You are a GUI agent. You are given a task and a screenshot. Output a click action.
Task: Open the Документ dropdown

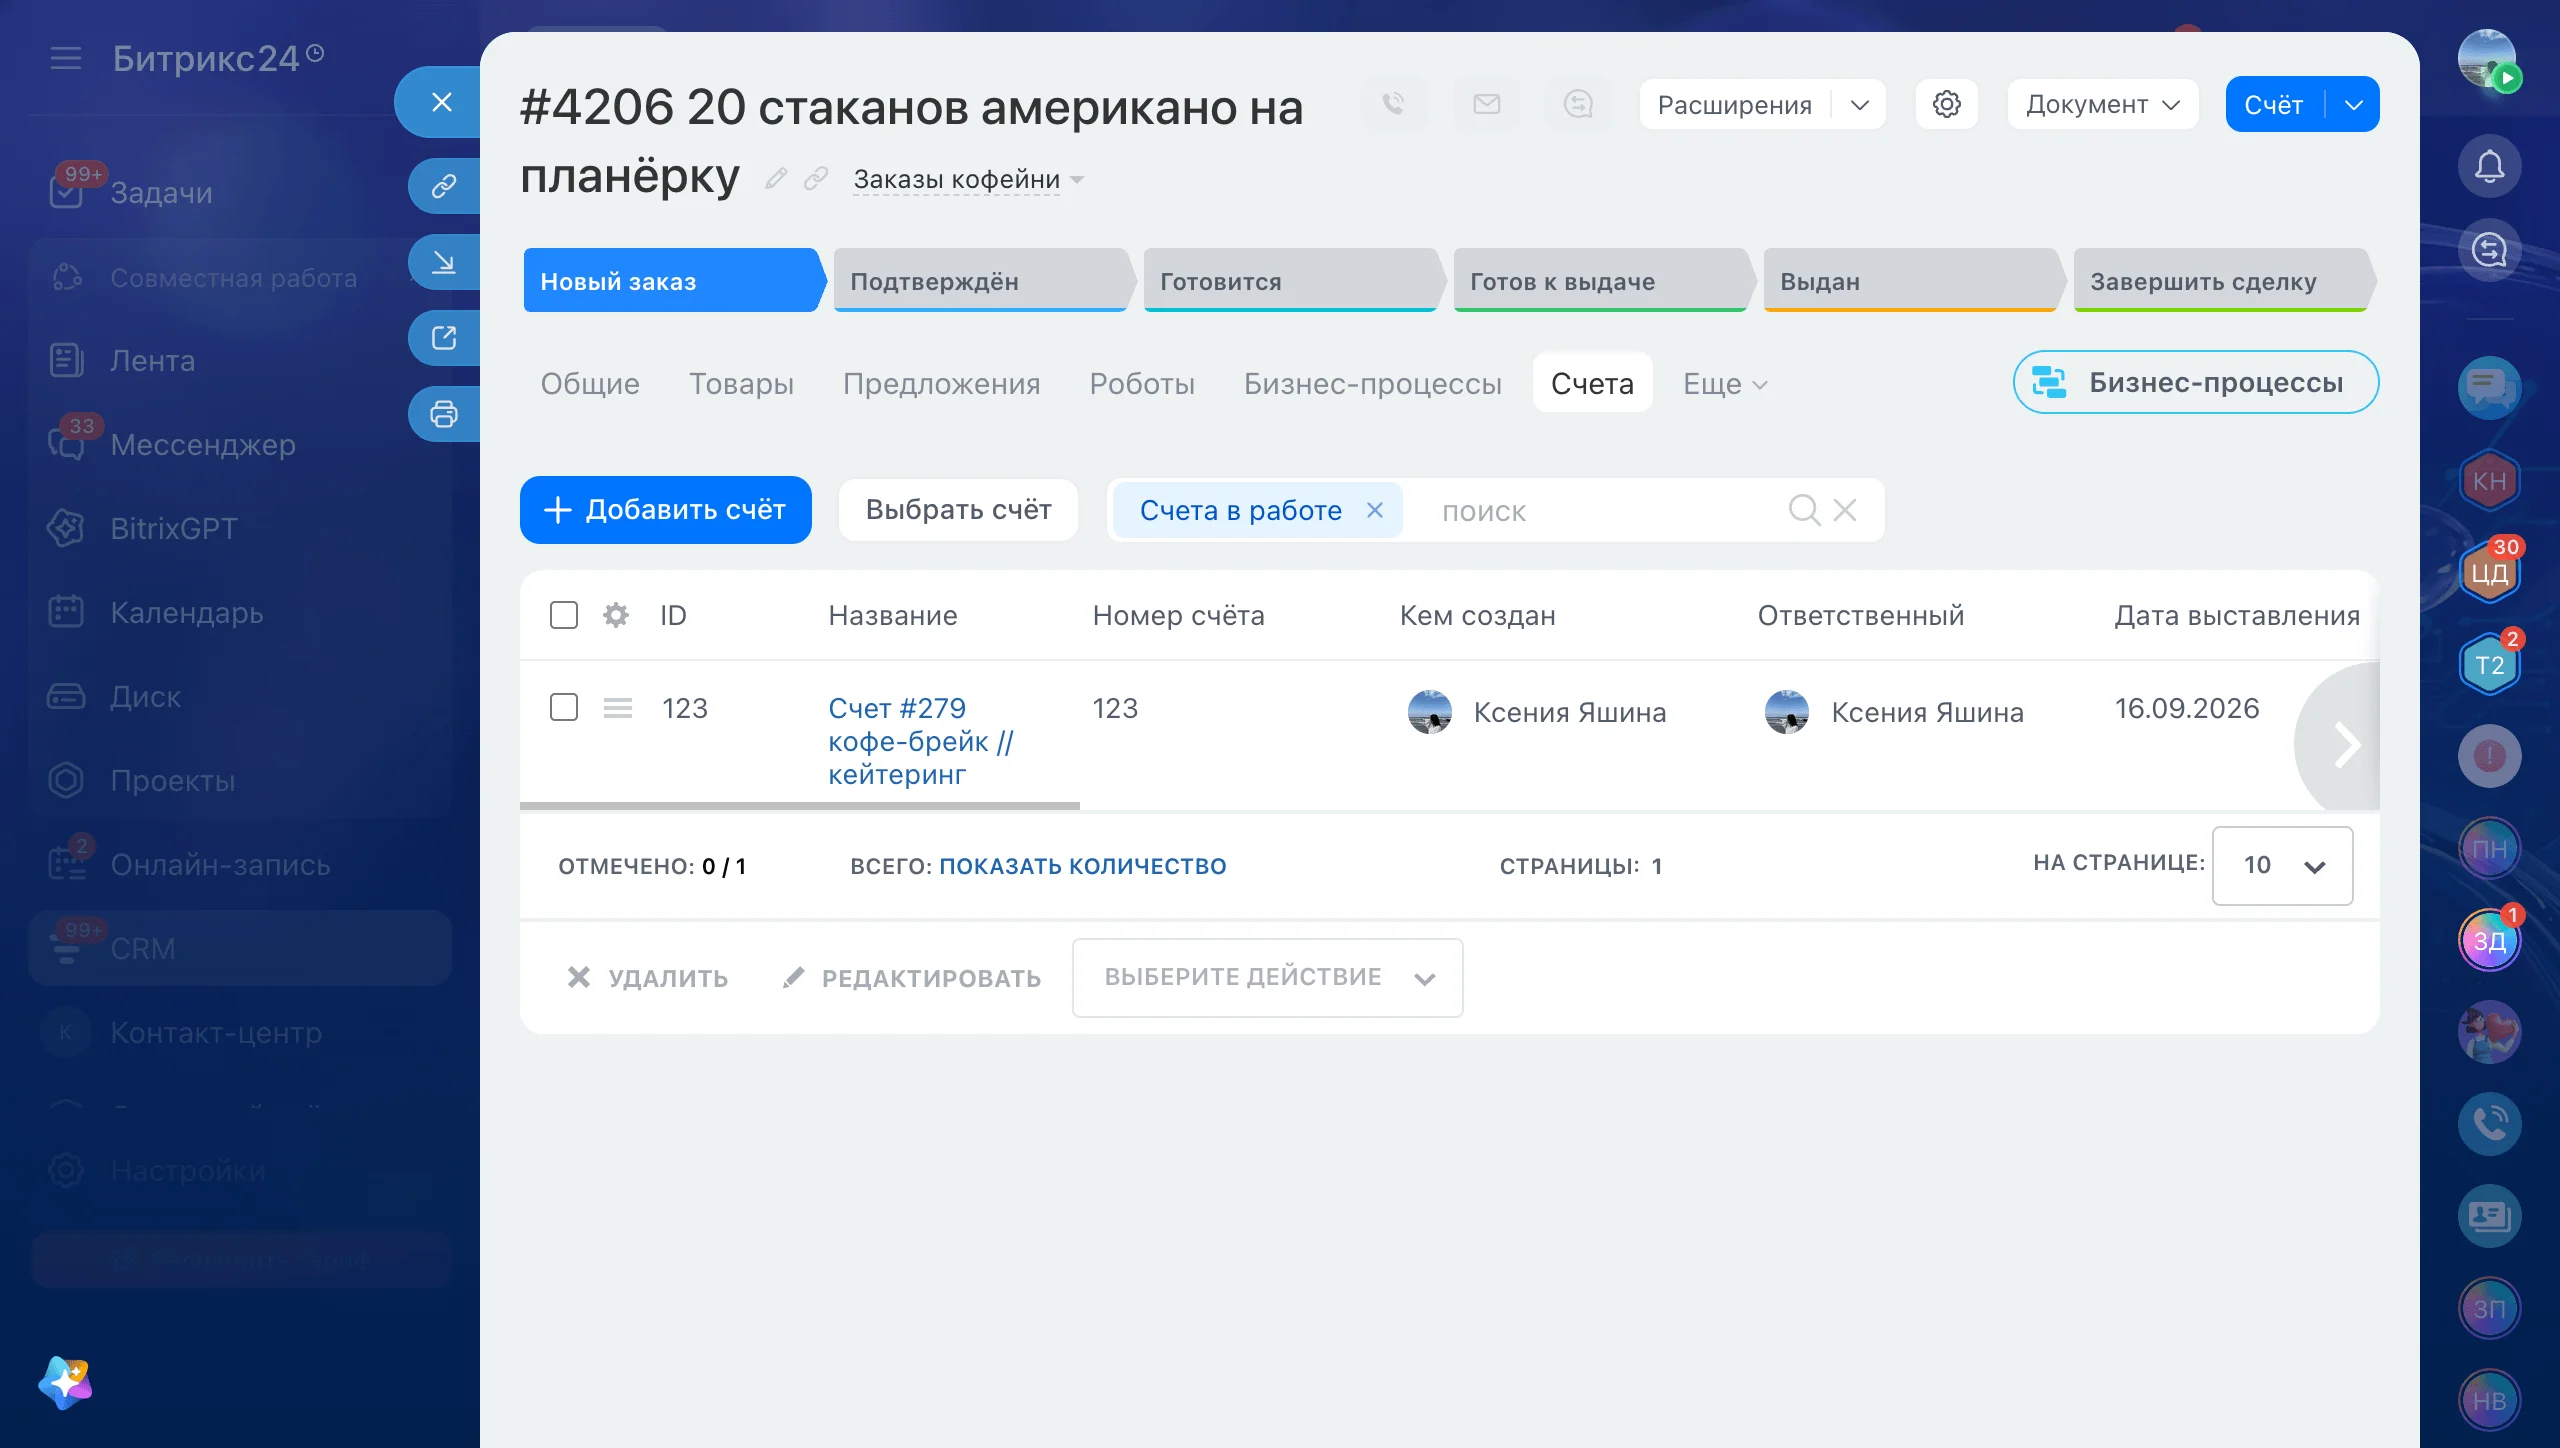(x=2102, y=104)
